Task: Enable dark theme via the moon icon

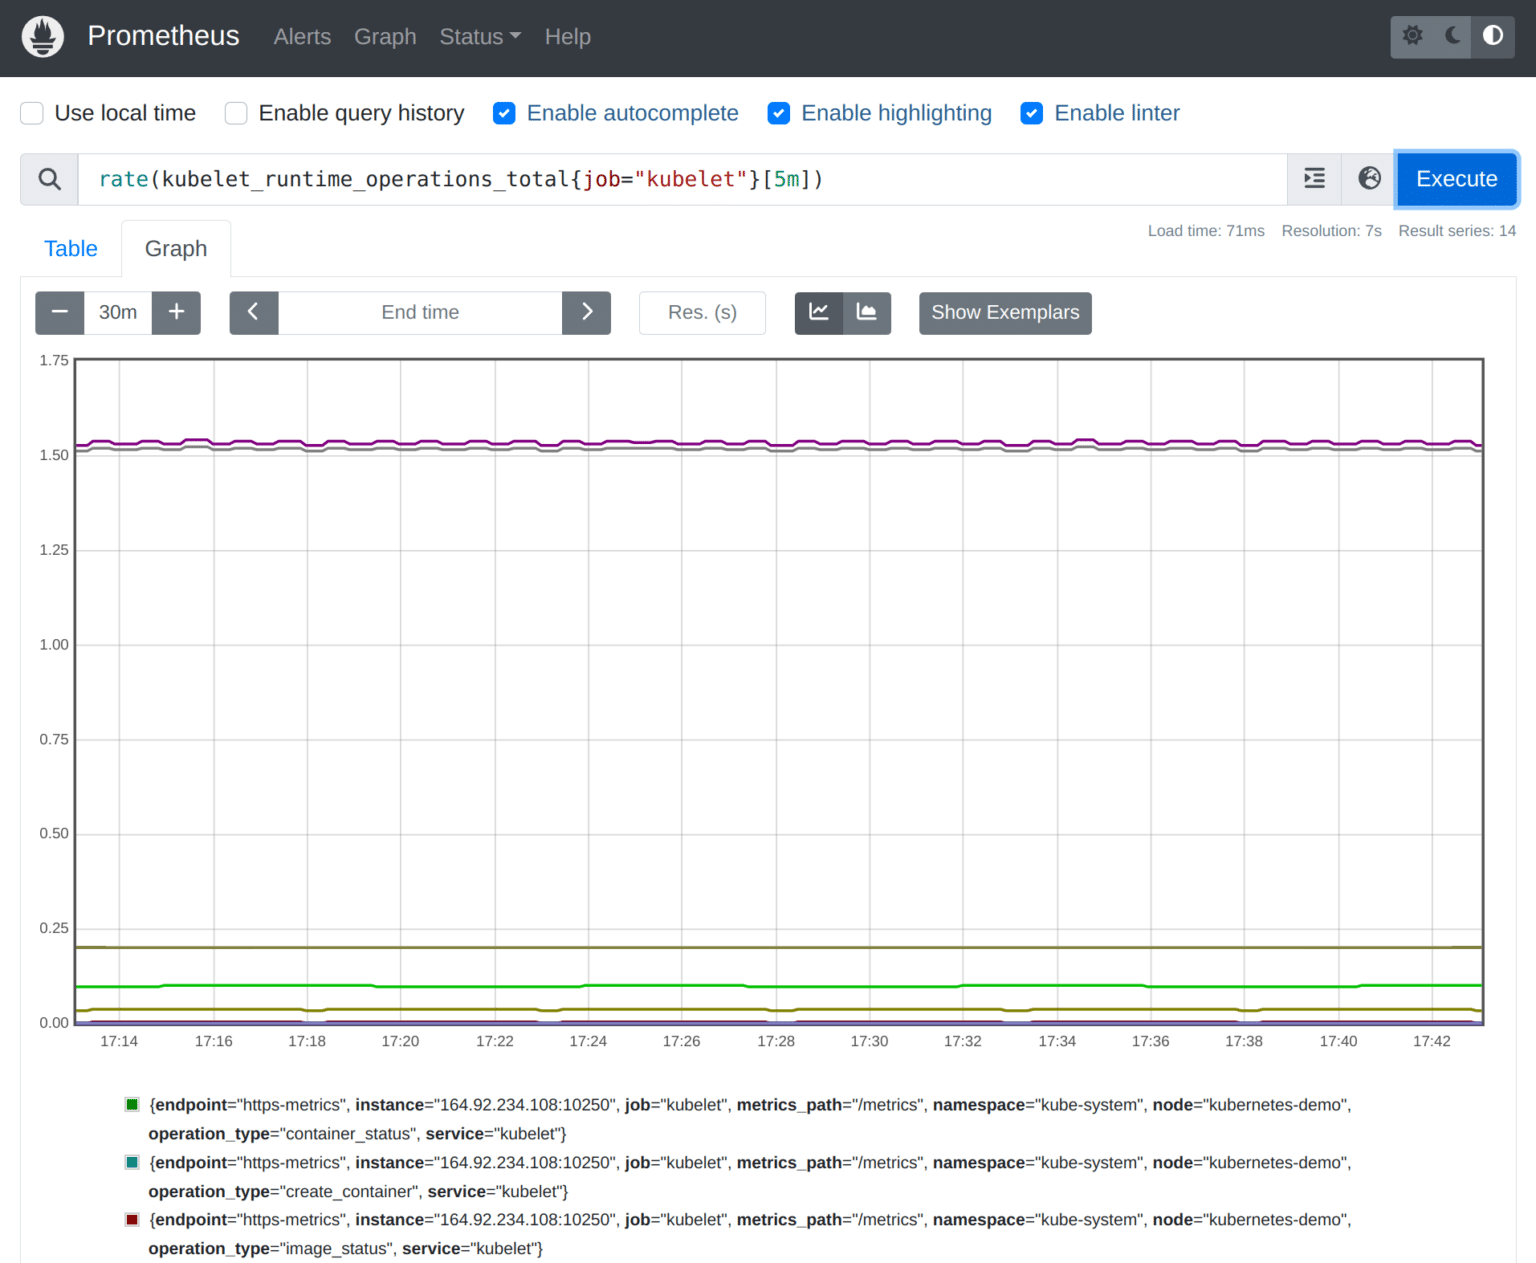Action: click(x=1451, y=35)
